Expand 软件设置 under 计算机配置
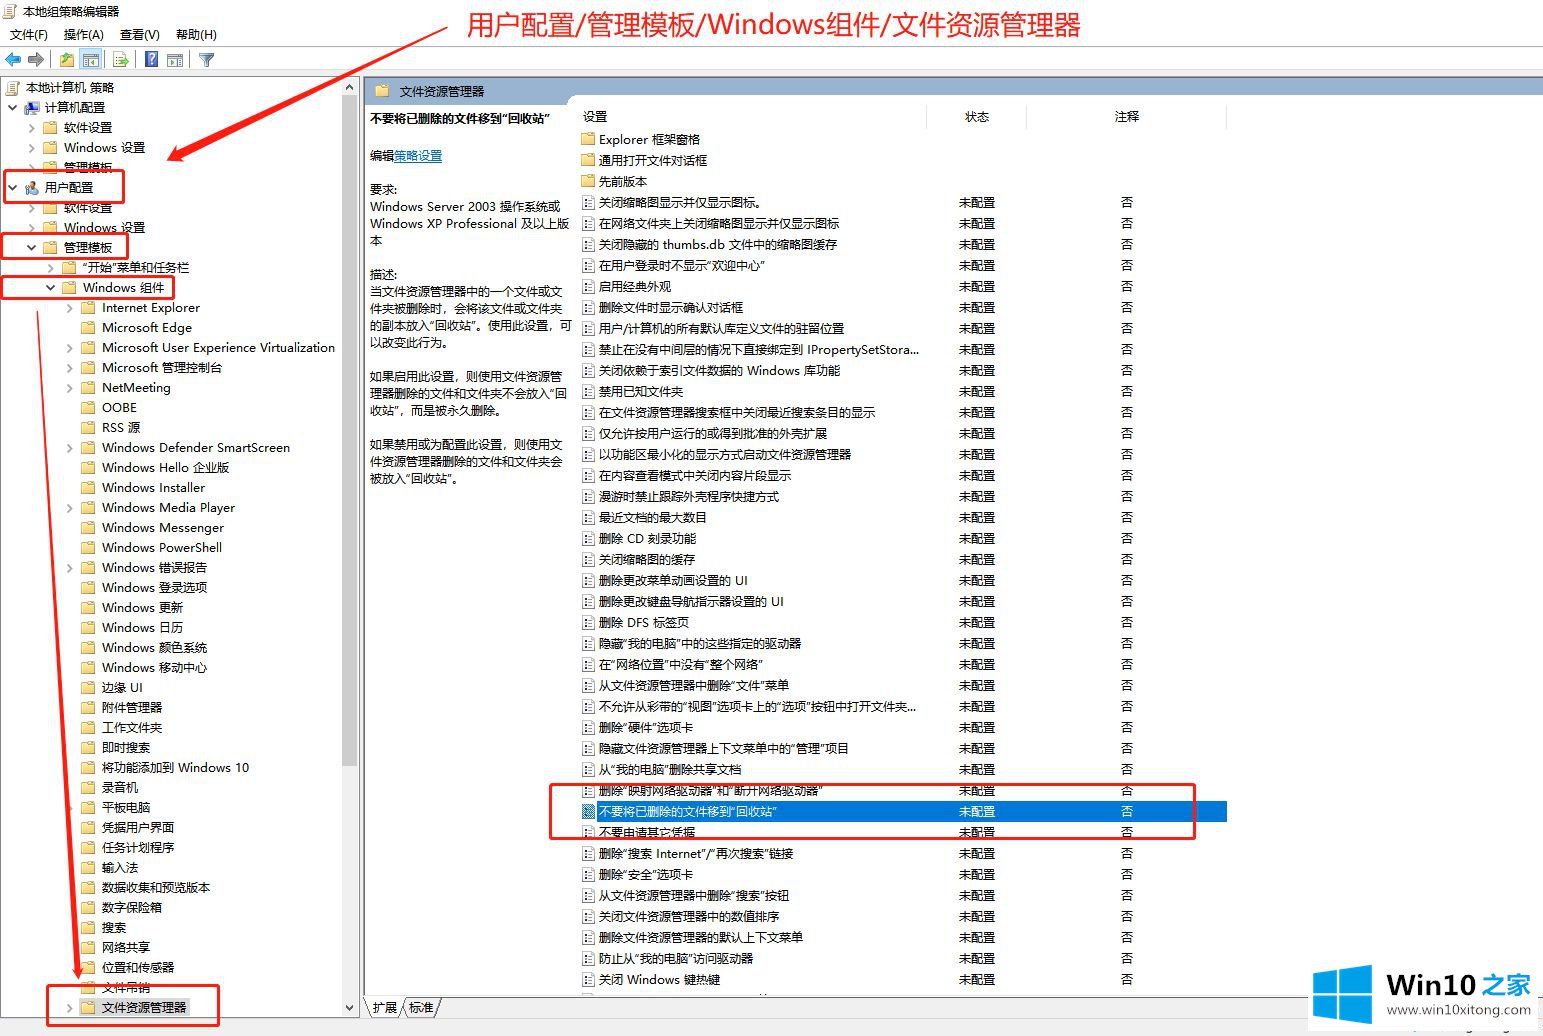 coord(31,127)
